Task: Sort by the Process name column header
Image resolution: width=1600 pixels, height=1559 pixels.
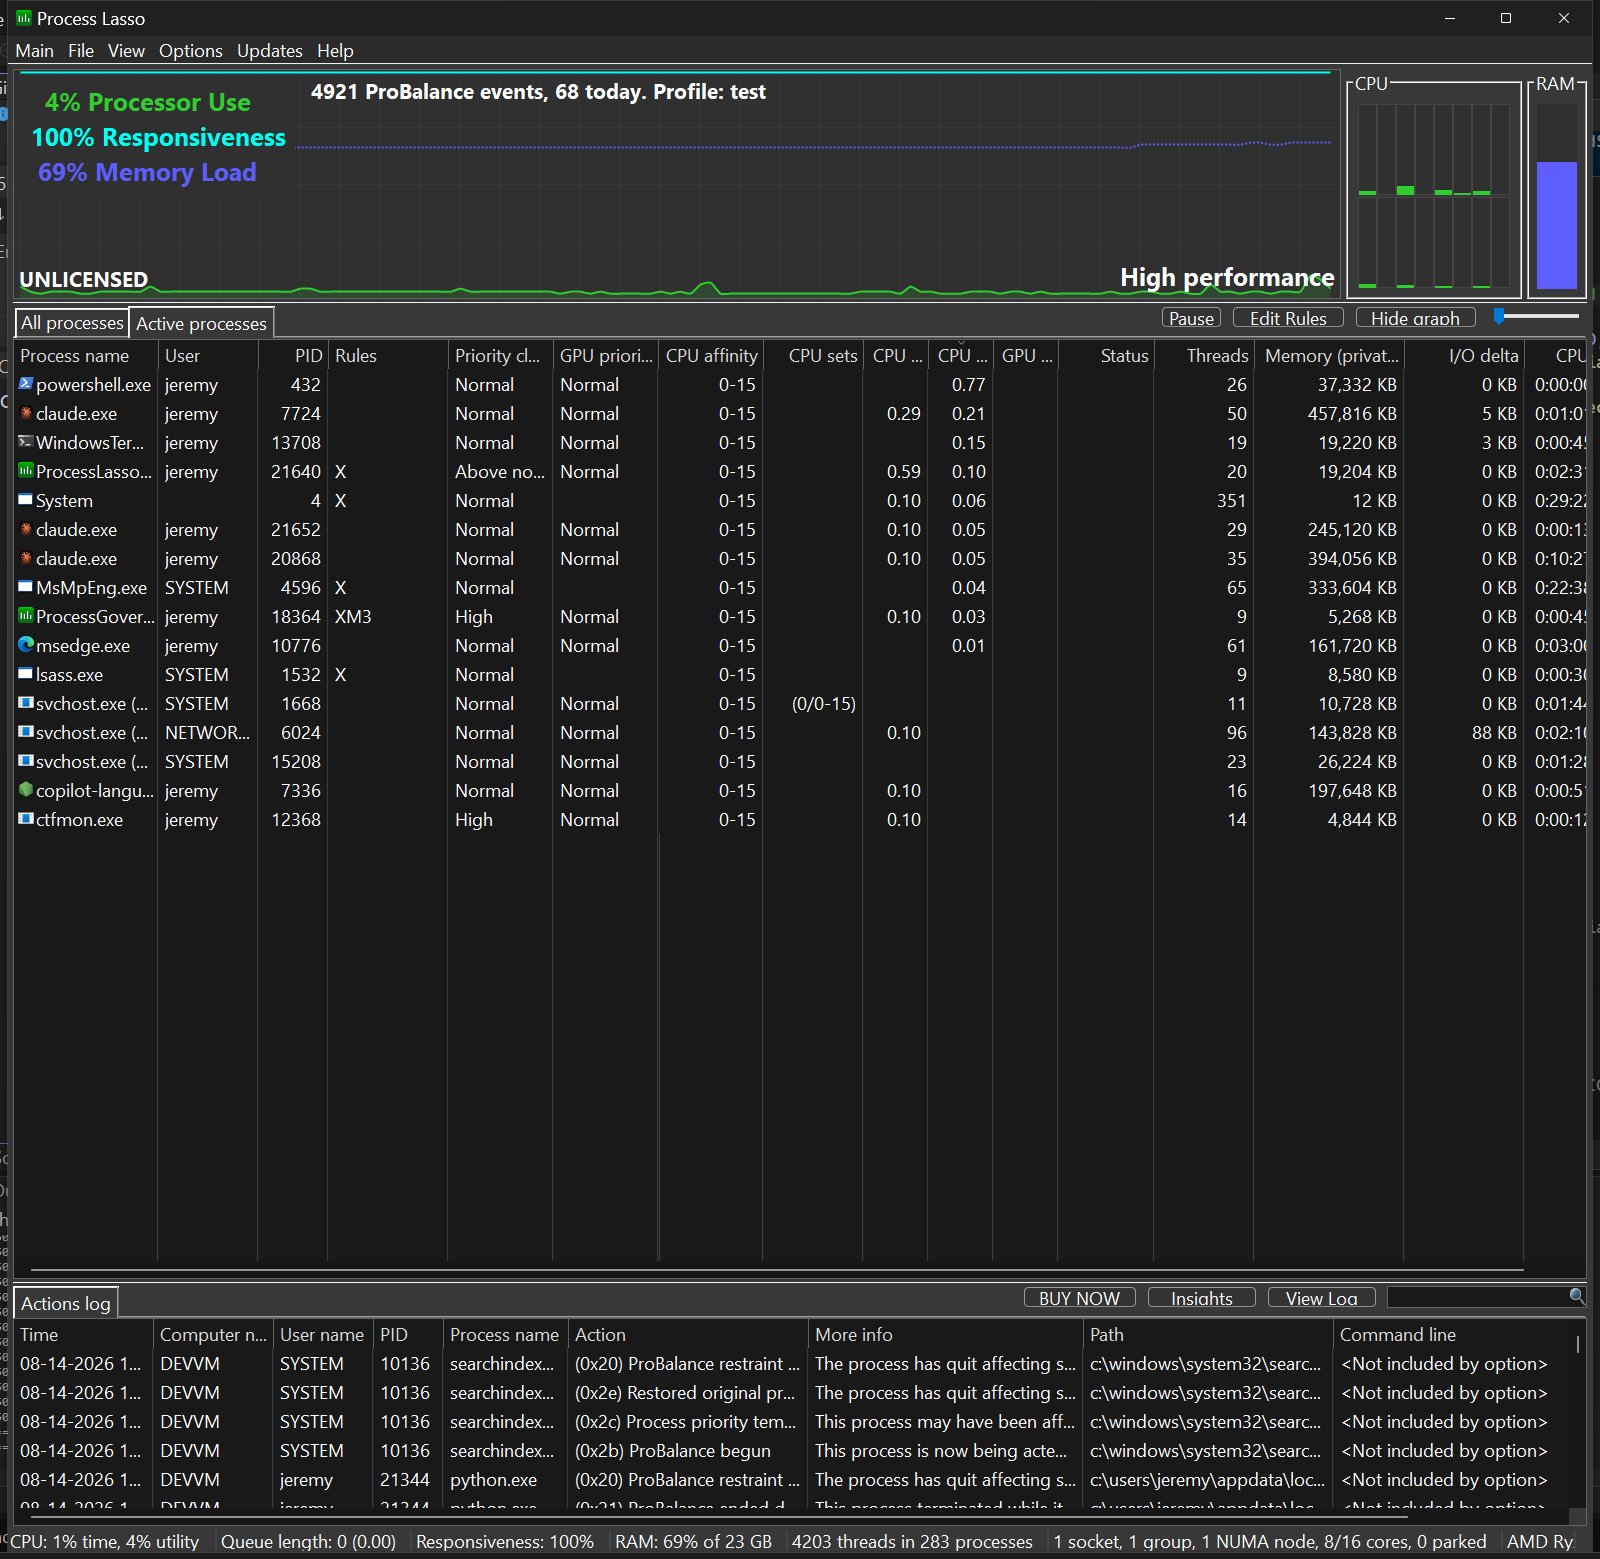Action: (86, 356)
